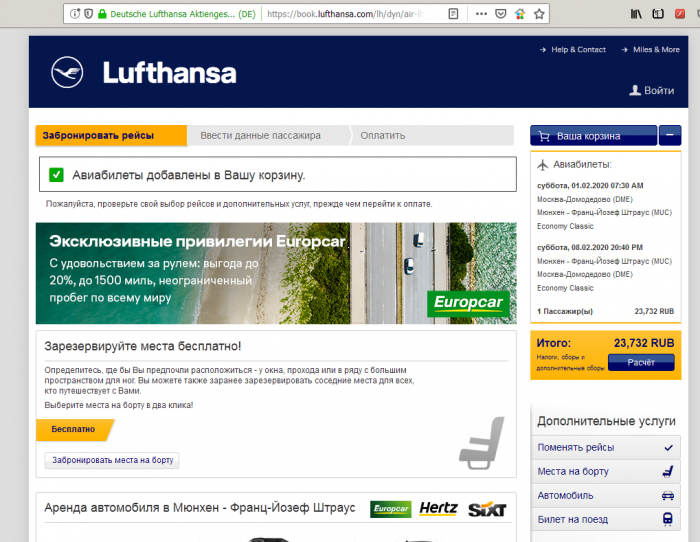The image size is (700, 542).
Task: Click the Расчёт button
Action: [x=641, y=363]
